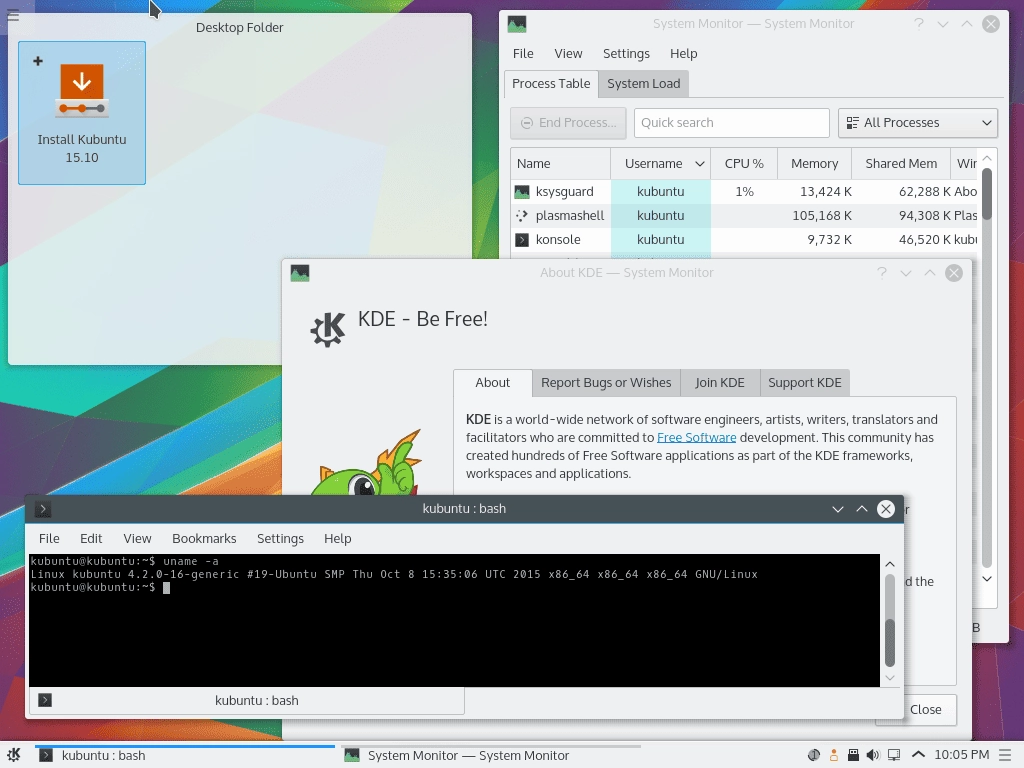Select the Process Table tab

point(551,84)
